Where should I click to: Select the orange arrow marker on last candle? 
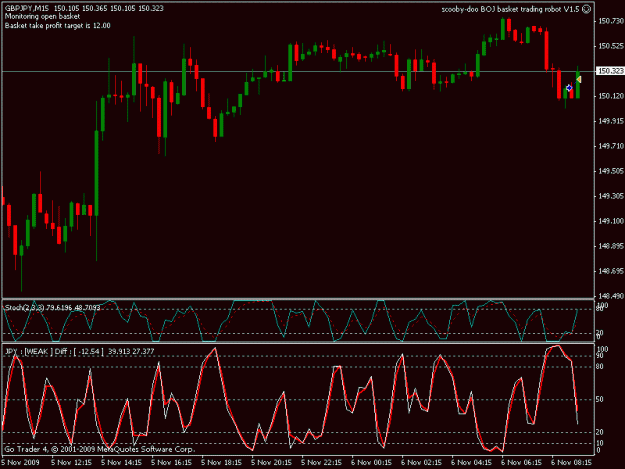click(579, 80)
